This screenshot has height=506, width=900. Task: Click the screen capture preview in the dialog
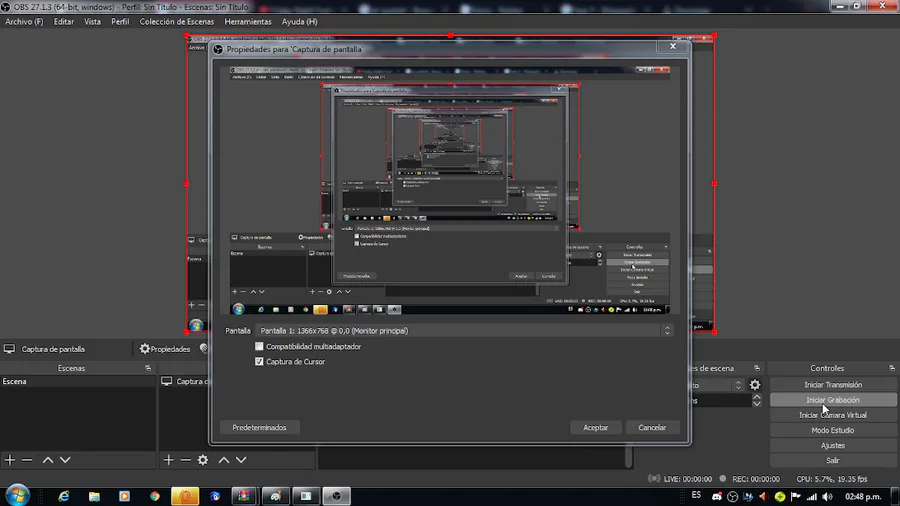pyautogui.click(x=450, y=190)
